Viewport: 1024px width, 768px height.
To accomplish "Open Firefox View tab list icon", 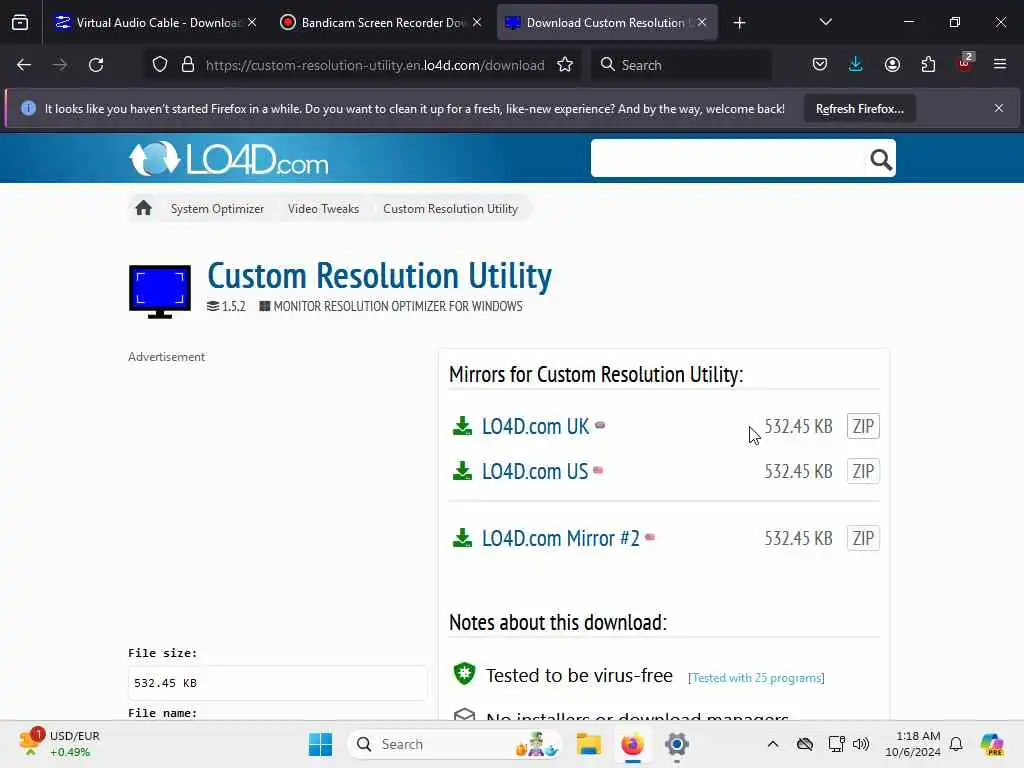I will (20, 23).
